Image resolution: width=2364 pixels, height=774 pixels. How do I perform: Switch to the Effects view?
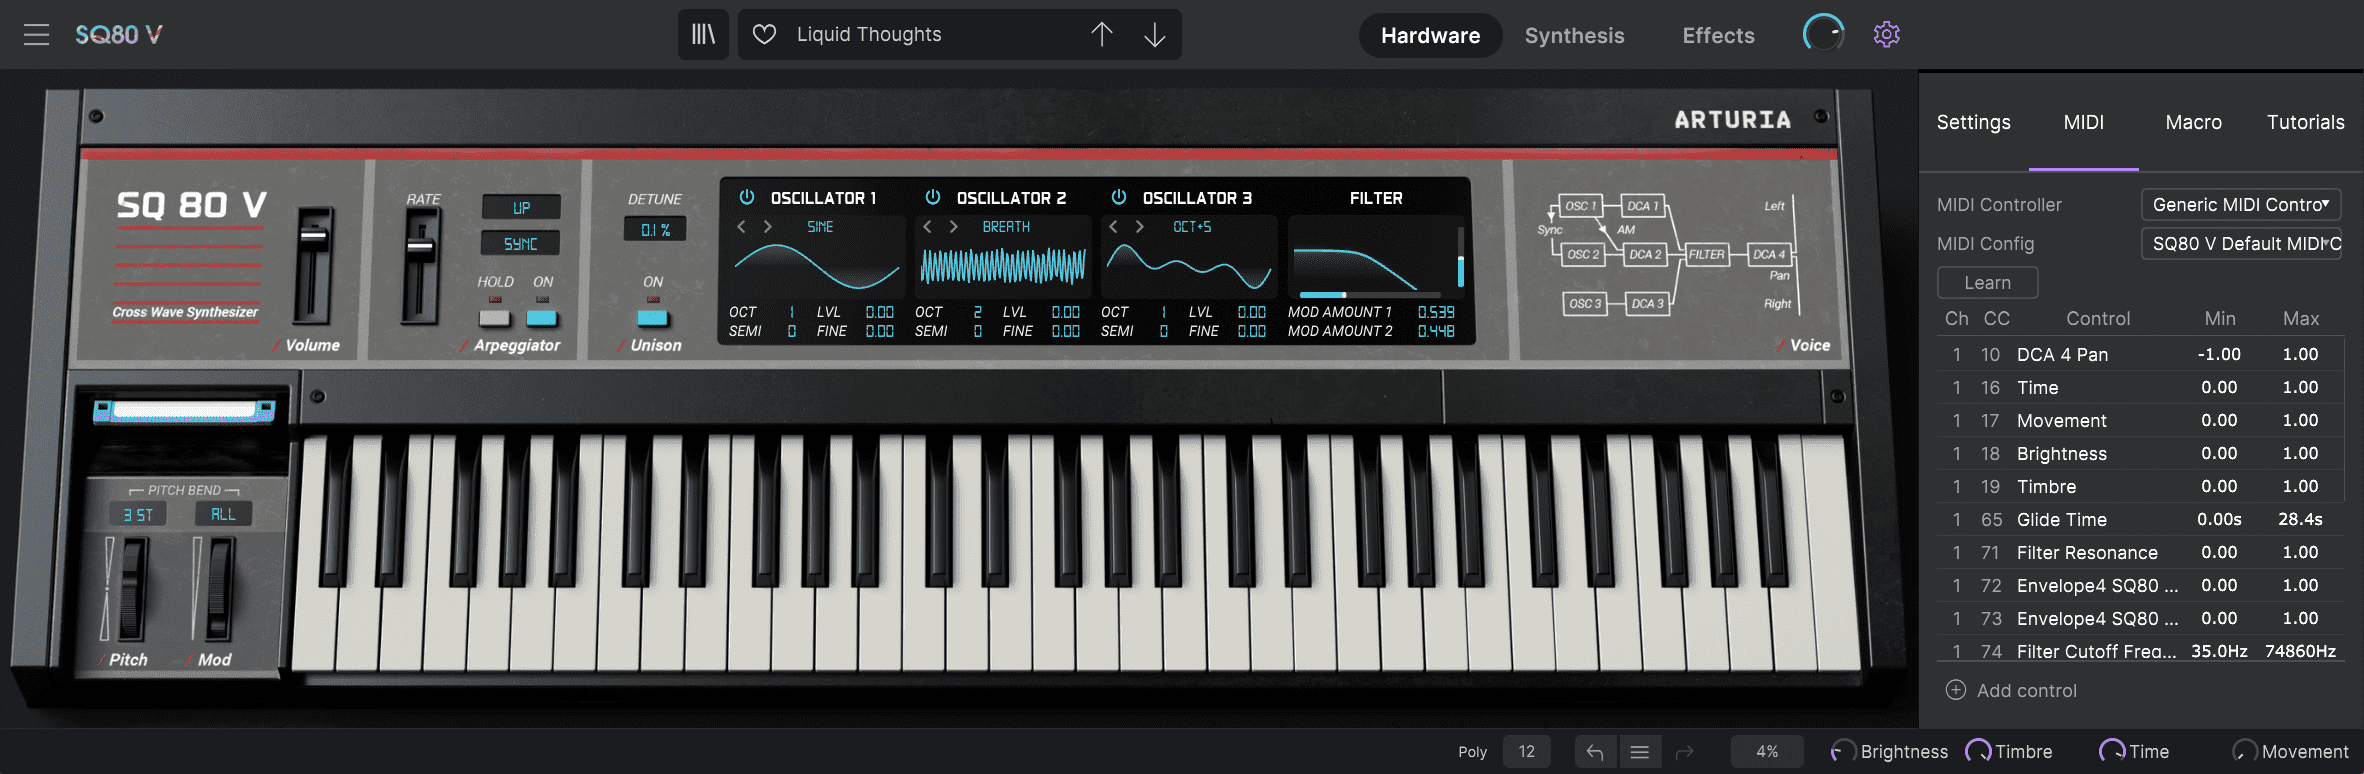[1718, 35]
